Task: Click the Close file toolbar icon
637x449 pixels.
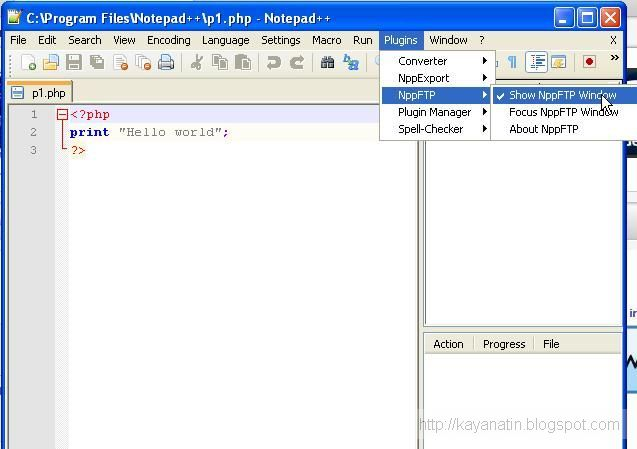Action: click(x=121, y=63)
